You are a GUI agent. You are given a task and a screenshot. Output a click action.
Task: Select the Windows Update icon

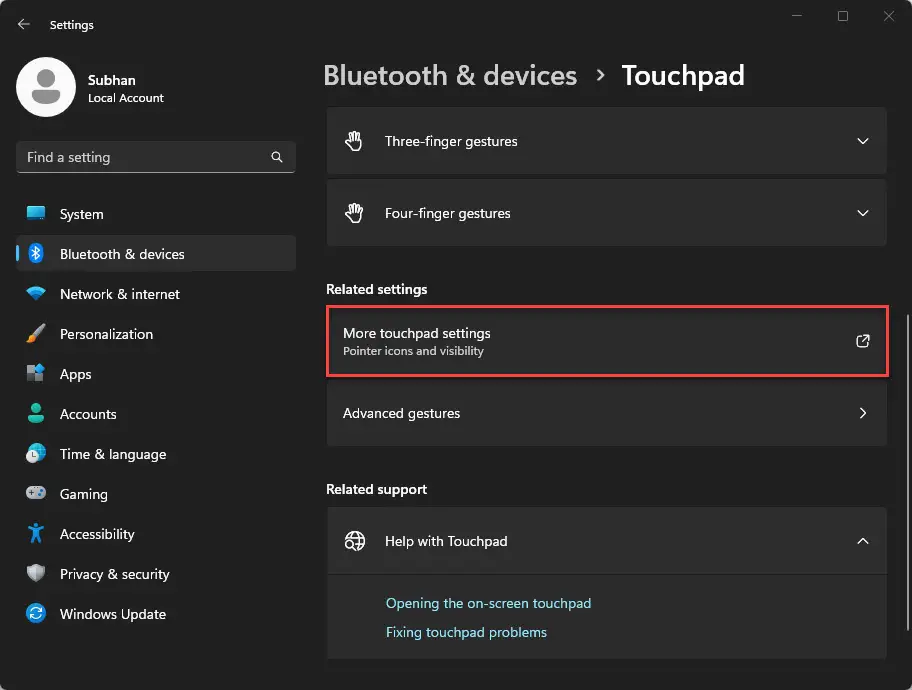[37, 614]
